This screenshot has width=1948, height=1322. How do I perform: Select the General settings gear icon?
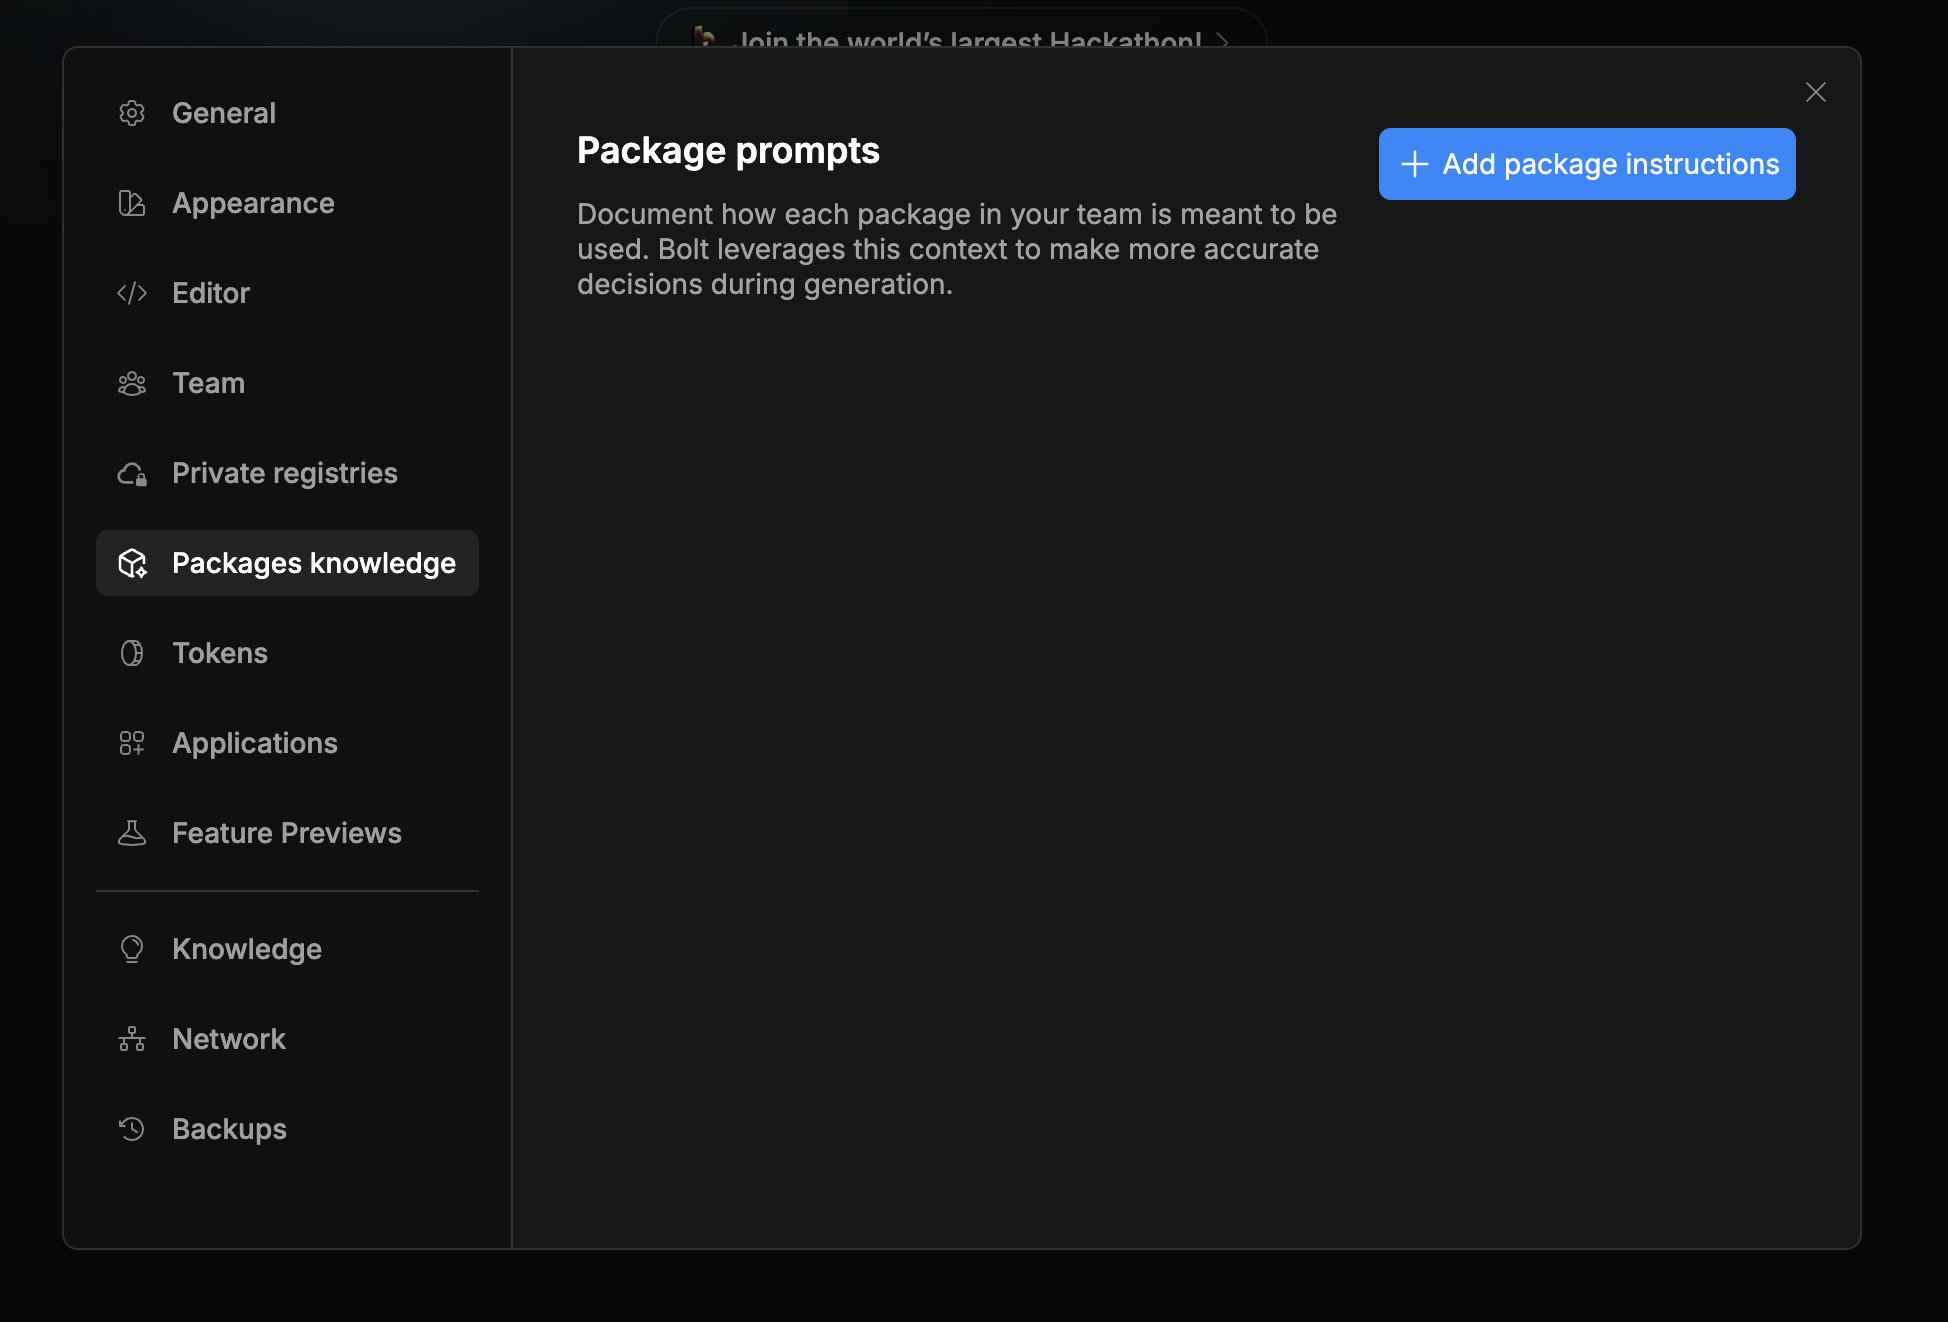click(132, 113)
